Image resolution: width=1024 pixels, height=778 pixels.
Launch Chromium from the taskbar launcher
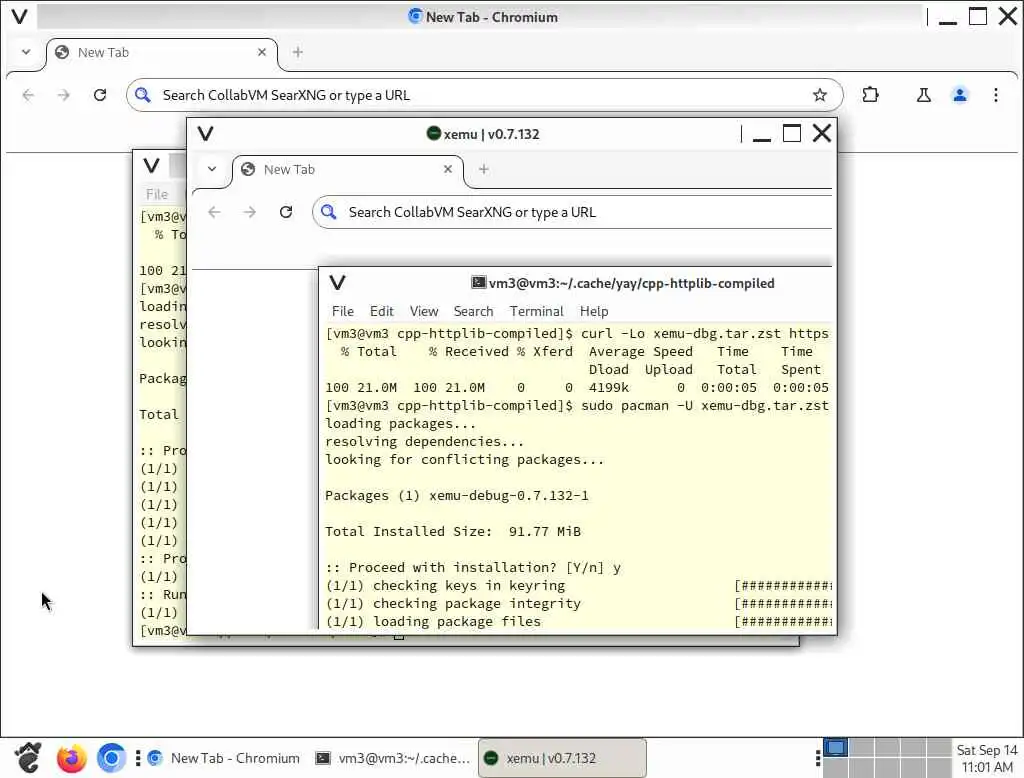(x=111, y=758)
